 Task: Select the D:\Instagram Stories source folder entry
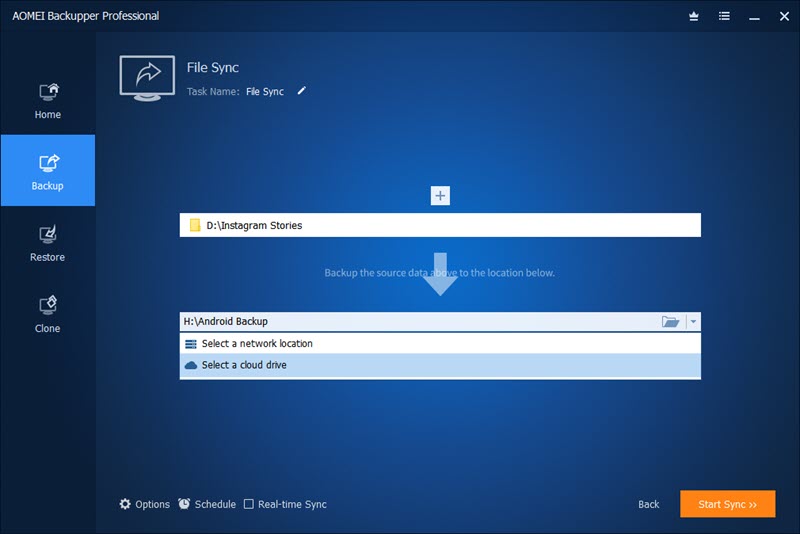(x=440, y=225)
